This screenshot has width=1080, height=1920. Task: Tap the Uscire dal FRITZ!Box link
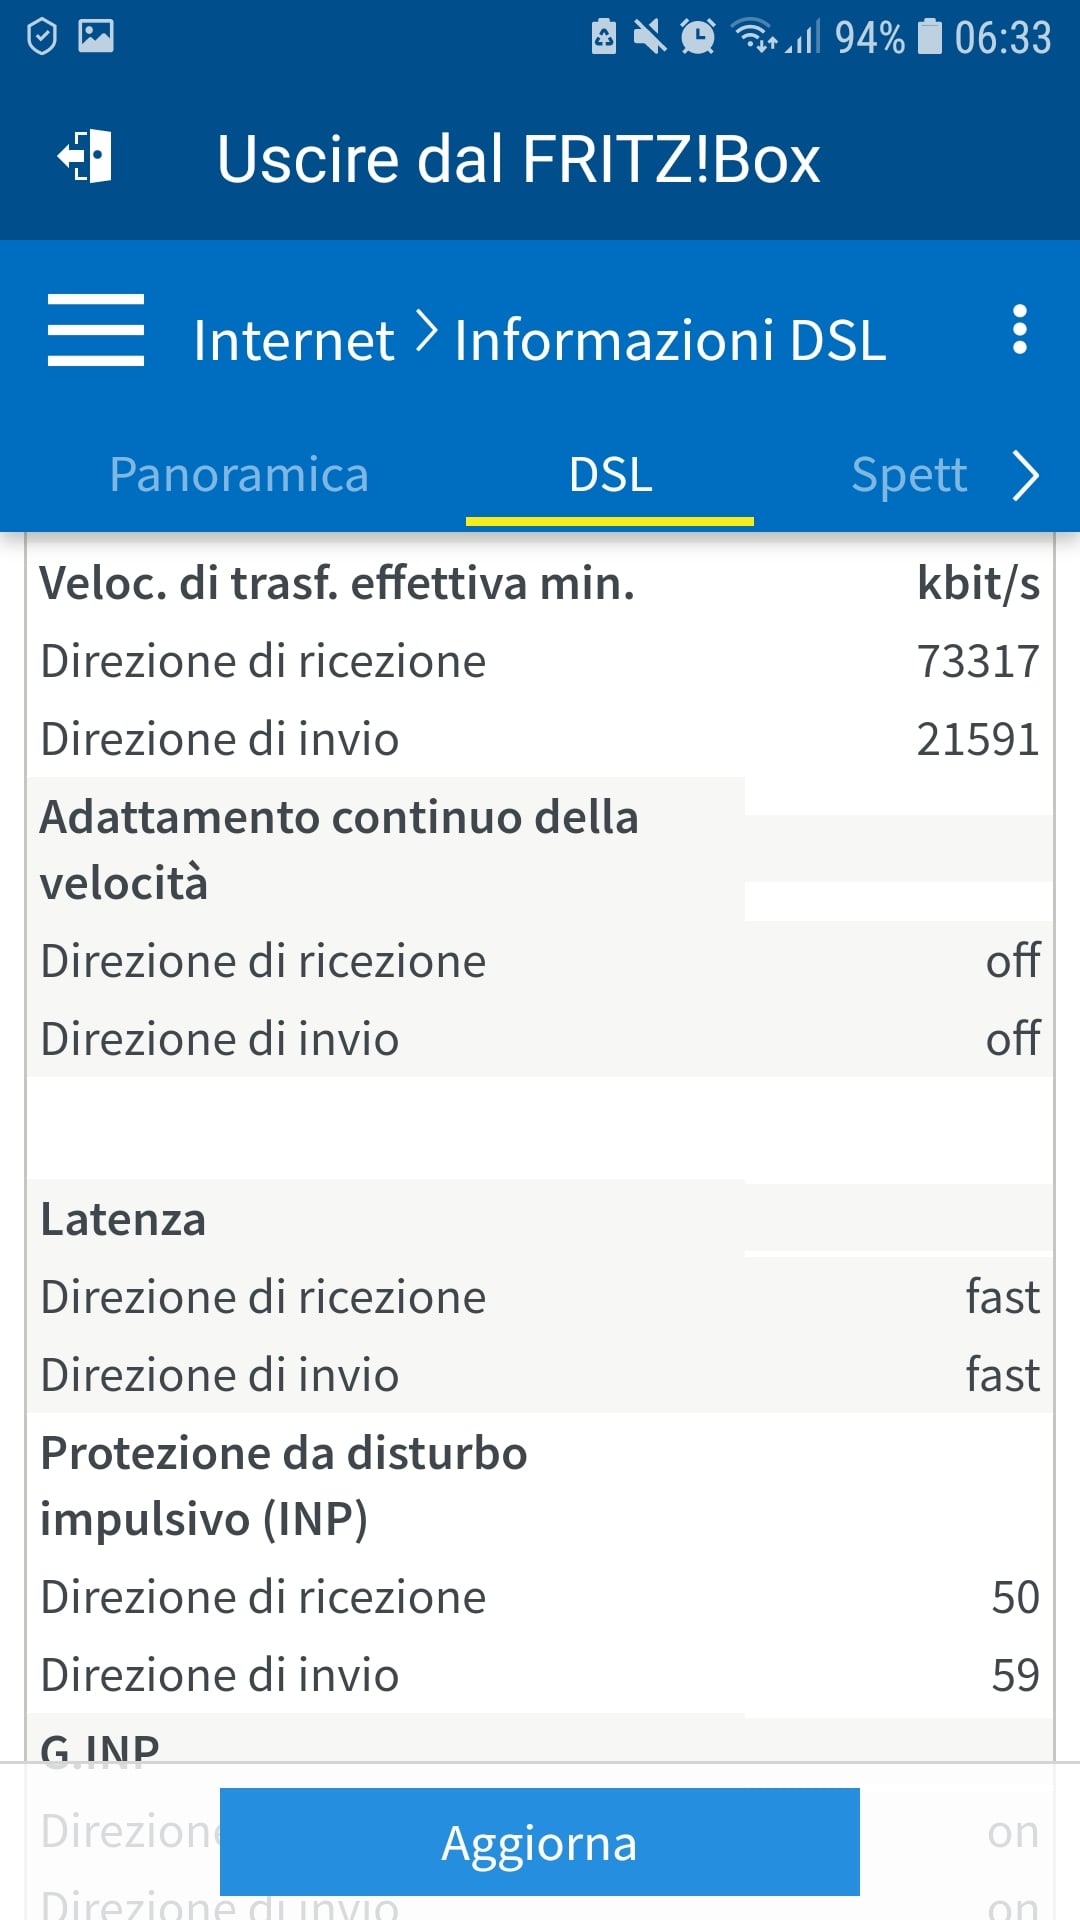click(518, 159)
